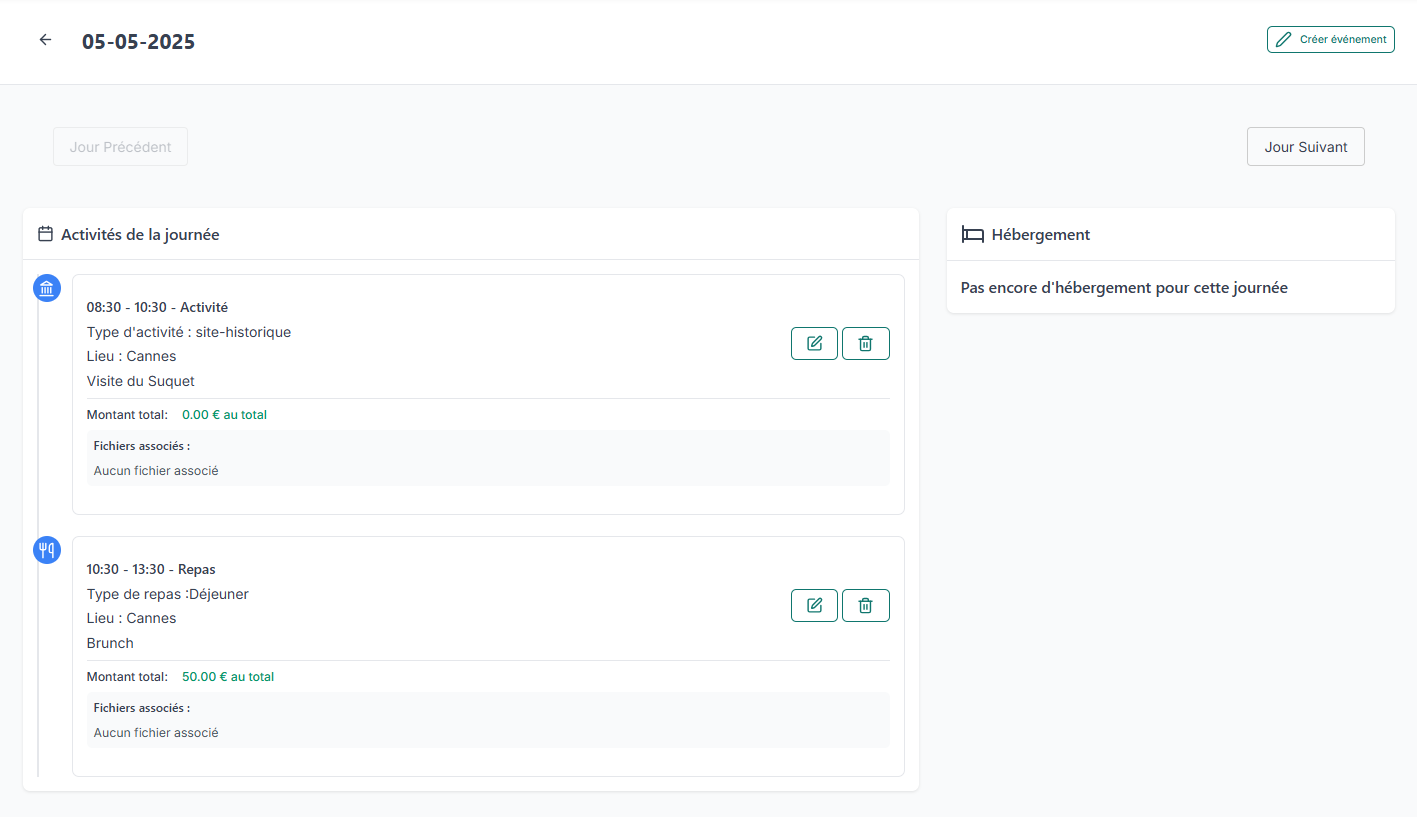Click calendar icon beside Activités de la journée

[45, 234]
